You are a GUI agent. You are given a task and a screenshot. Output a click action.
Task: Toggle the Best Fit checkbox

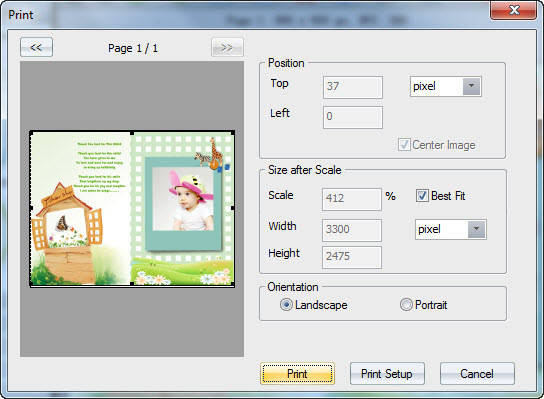422,196
